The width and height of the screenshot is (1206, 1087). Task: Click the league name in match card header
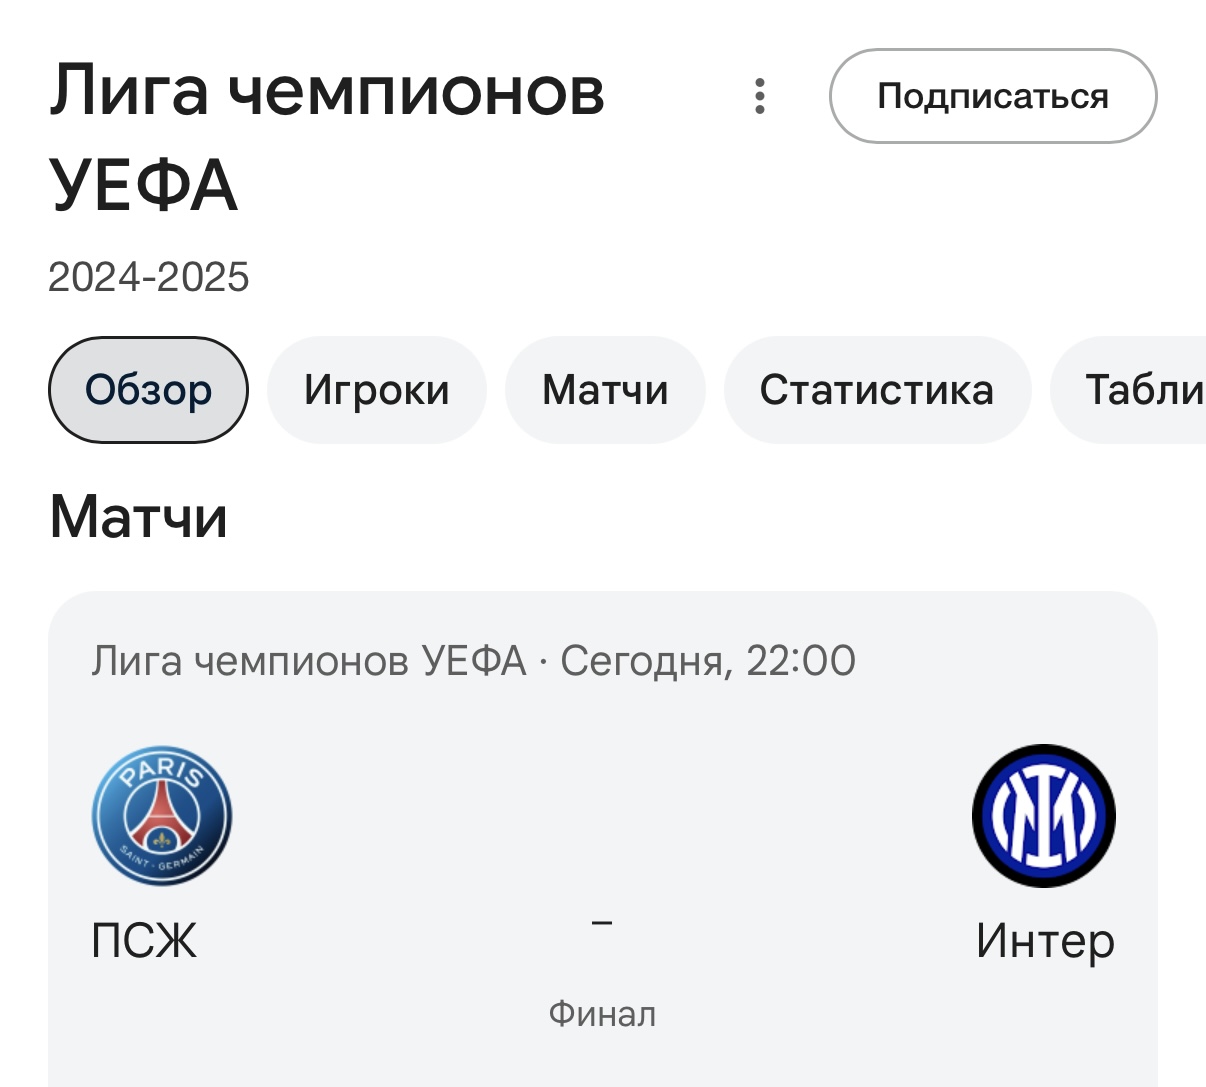308,661
